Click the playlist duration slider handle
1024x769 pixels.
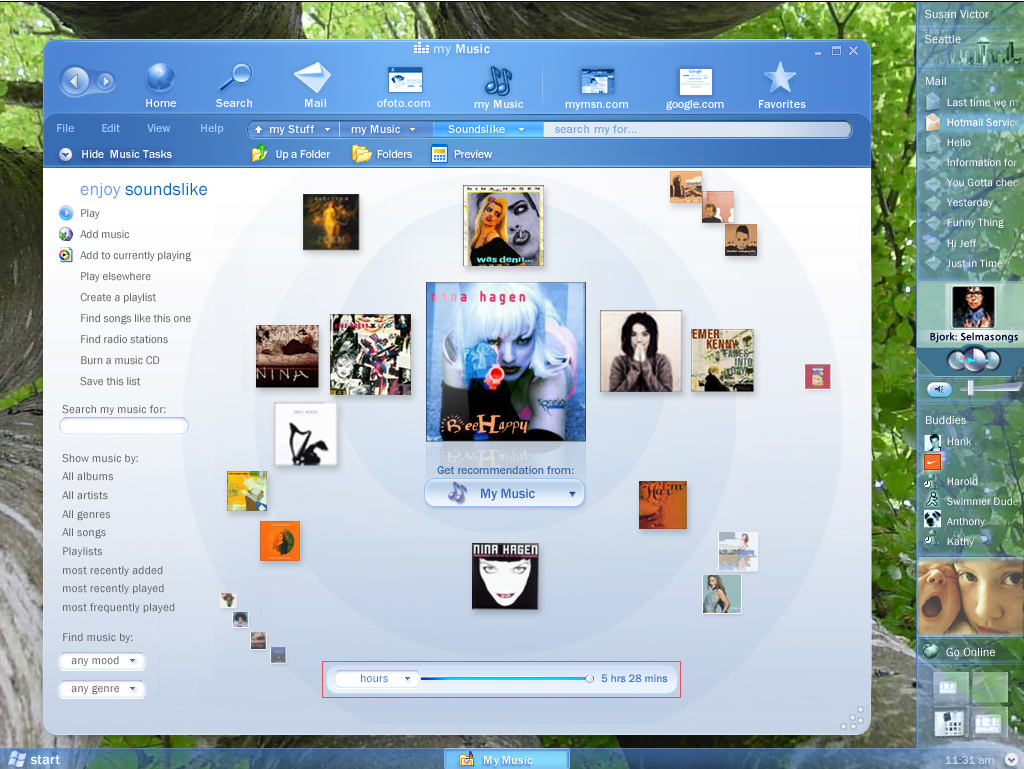[589, 679]
